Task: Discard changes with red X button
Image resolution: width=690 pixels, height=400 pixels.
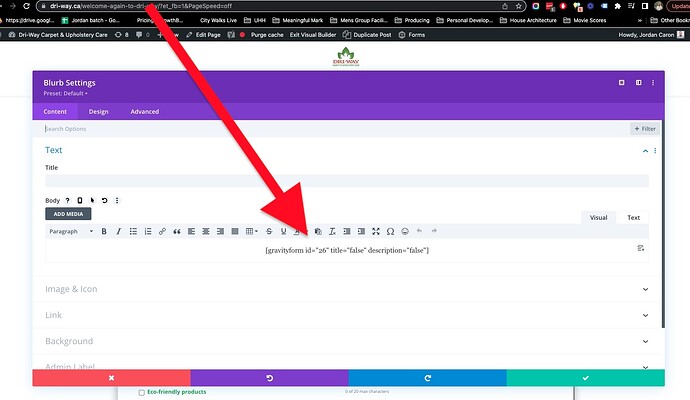Action: pos(111,378)
